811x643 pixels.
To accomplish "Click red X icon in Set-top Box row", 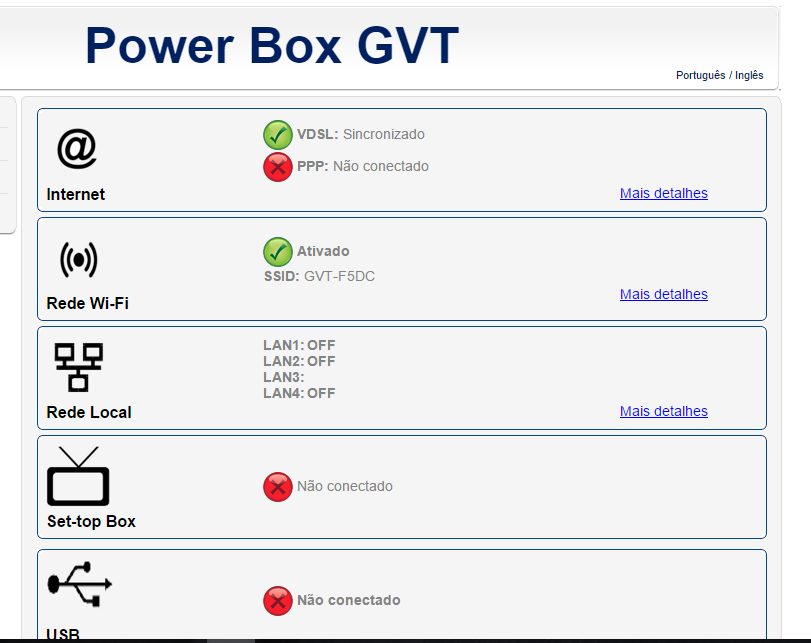I will tap(278, 487).
